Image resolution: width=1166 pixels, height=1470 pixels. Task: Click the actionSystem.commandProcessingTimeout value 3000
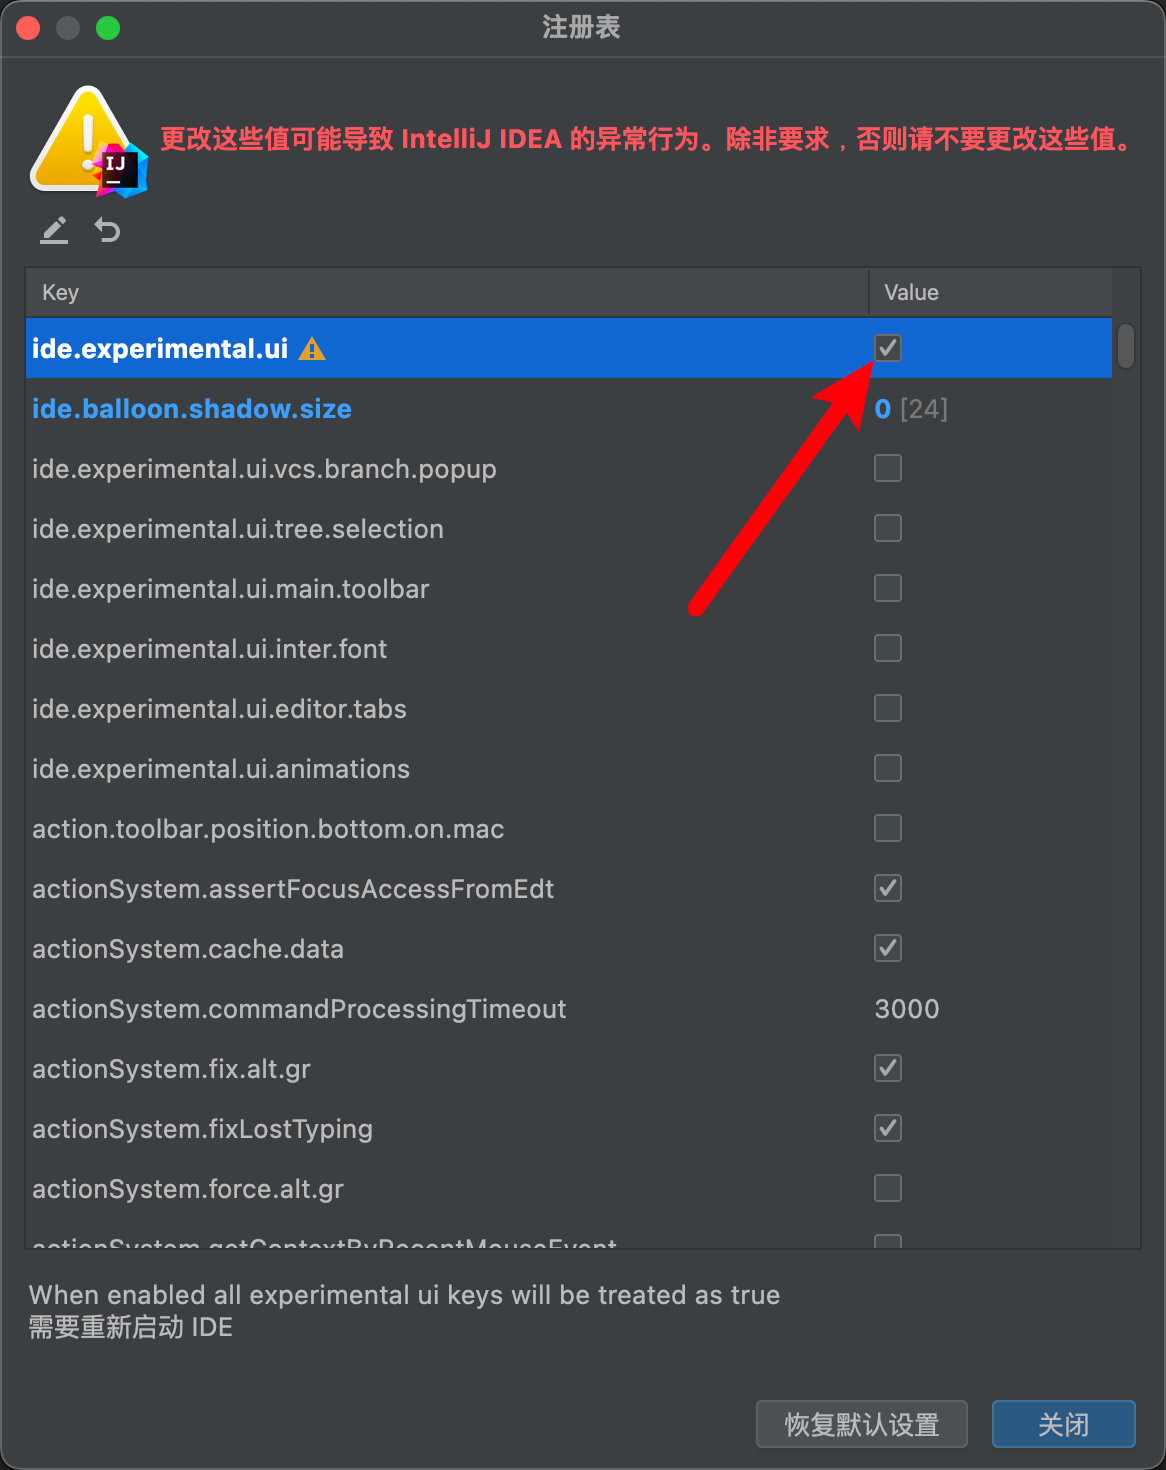[907, 1009]
